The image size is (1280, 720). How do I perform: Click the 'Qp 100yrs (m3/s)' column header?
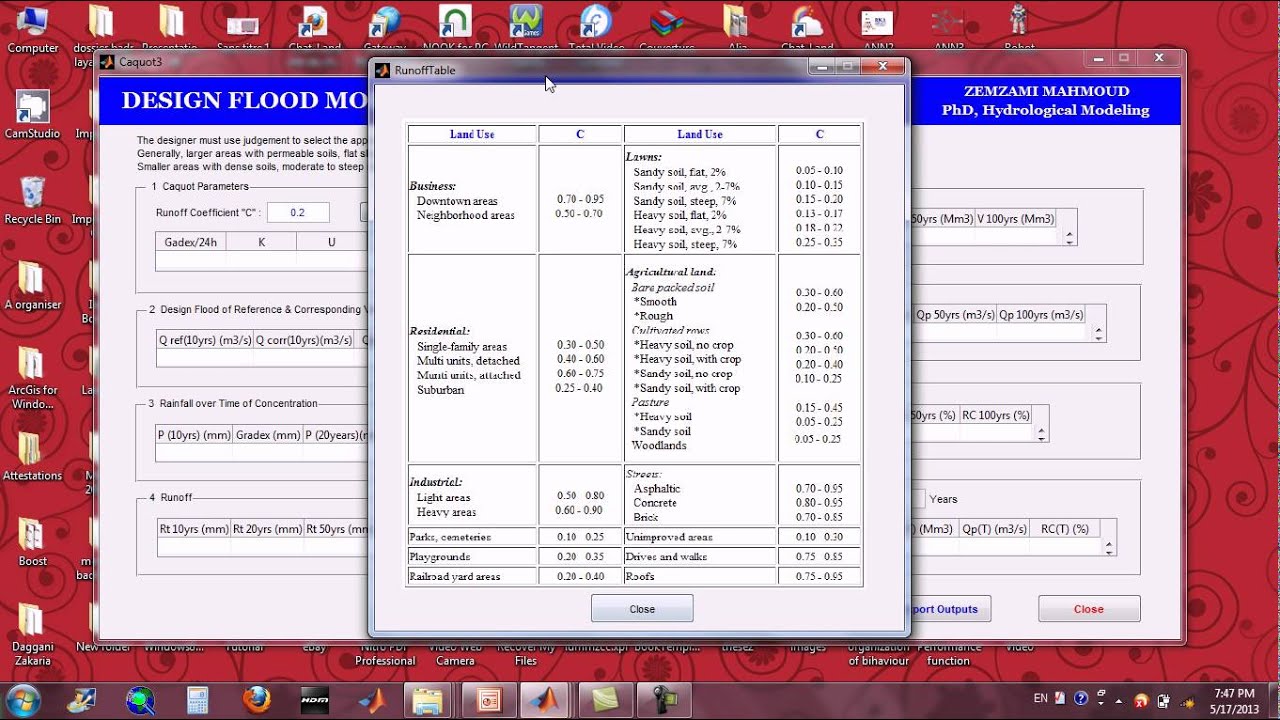pyautogui.click(x=1041, y=314)
